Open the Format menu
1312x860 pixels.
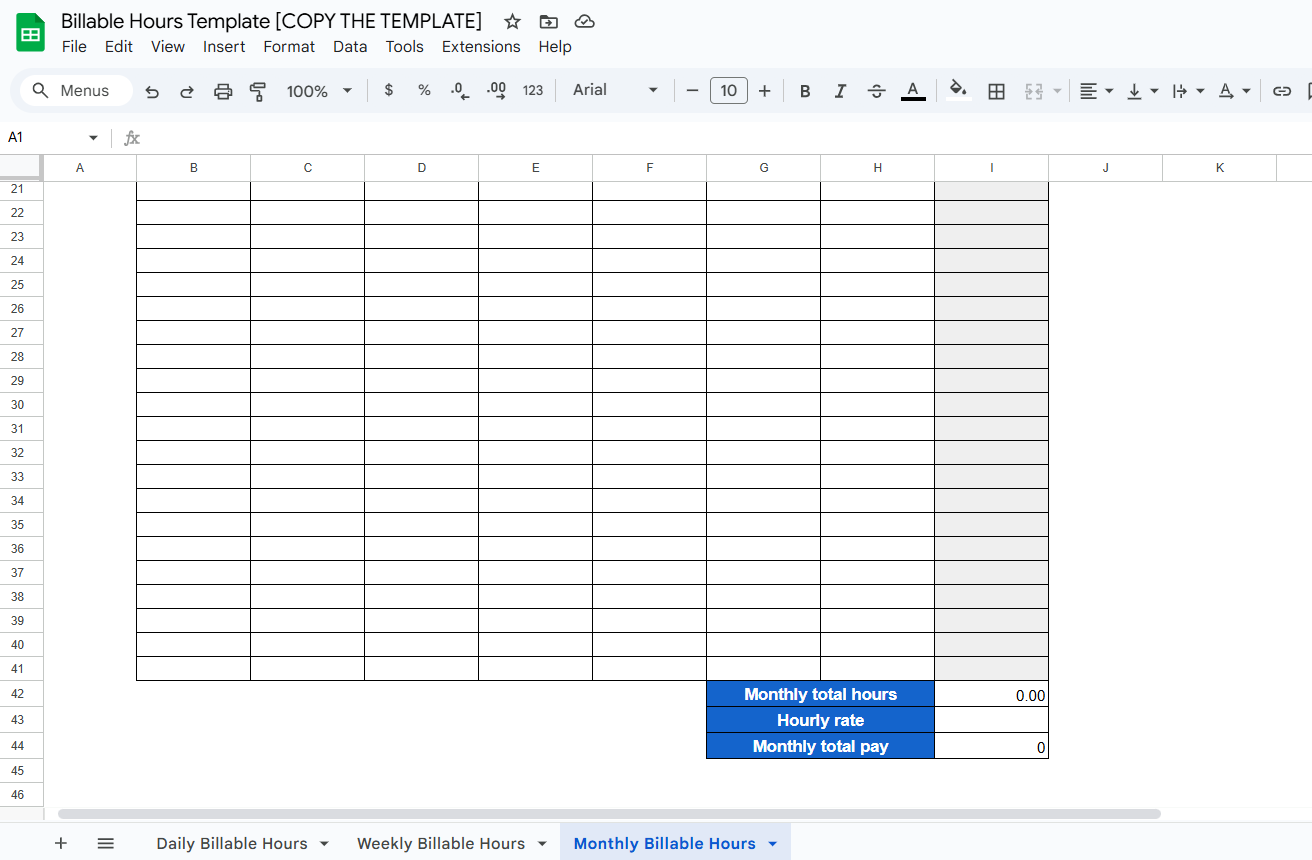(289, 46)
